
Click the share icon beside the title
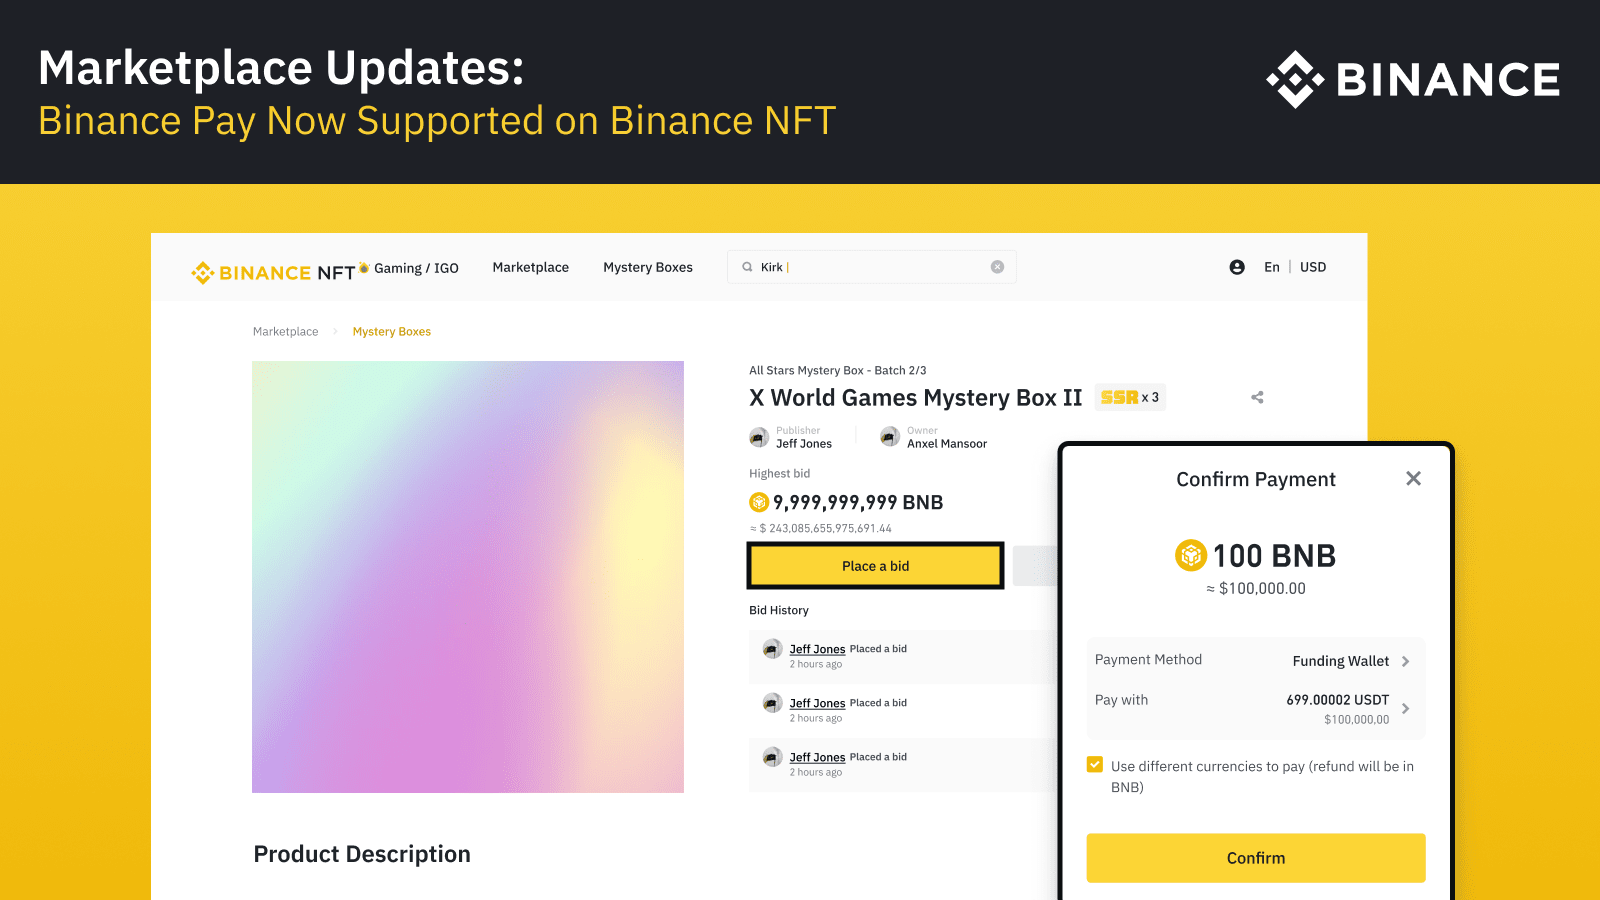1257,397
